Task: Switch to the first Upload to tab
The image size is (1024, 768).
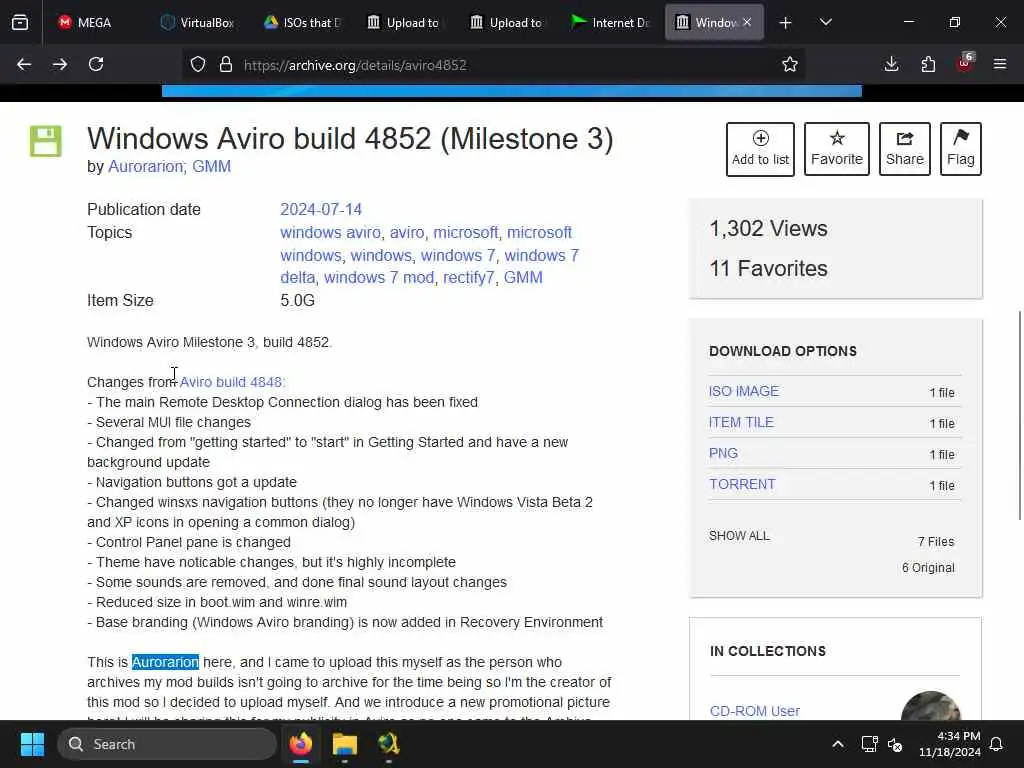Action: pyautogui.click(x=403, y=23)
